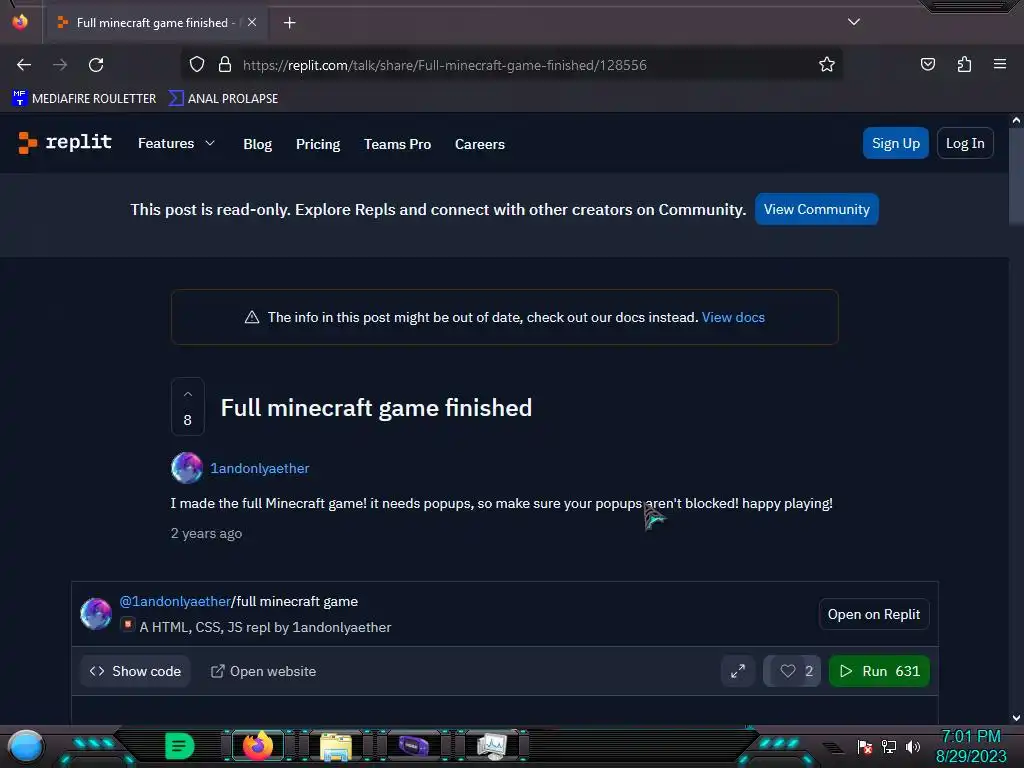Open the @1andonlyaether link in the repl embed
The width and height of the screenshot is (1024, 768).
174,601
